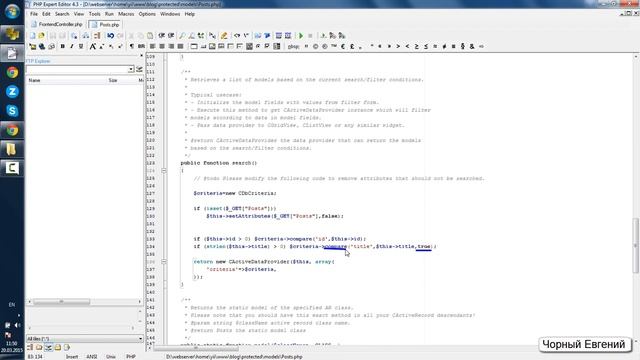This screenshot has width=640, height=360.
Task: Open the Macros menu
Action: pos(126,14)
